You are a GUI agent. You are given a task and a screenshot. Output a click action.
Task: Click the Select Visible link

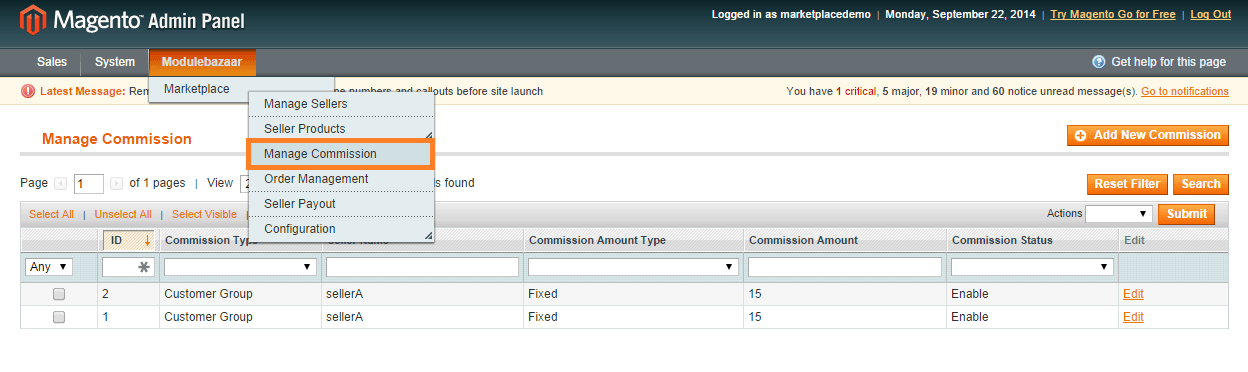click(x=204, y=214)
